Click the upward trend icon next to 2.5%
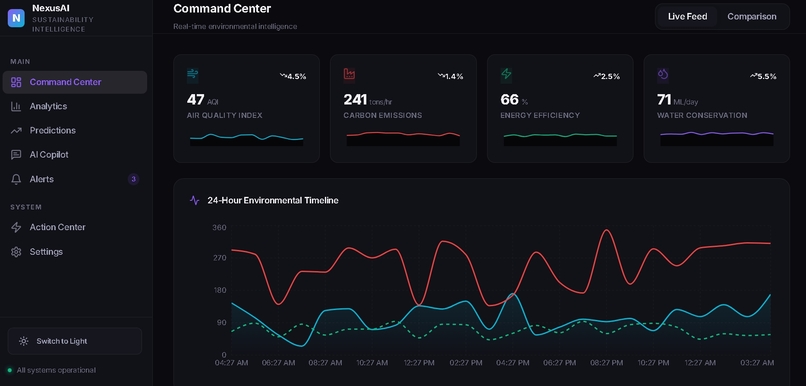Image resolution: width=806 pixels, height=386 pixels. pyautogui.click(x=597, y=76)
